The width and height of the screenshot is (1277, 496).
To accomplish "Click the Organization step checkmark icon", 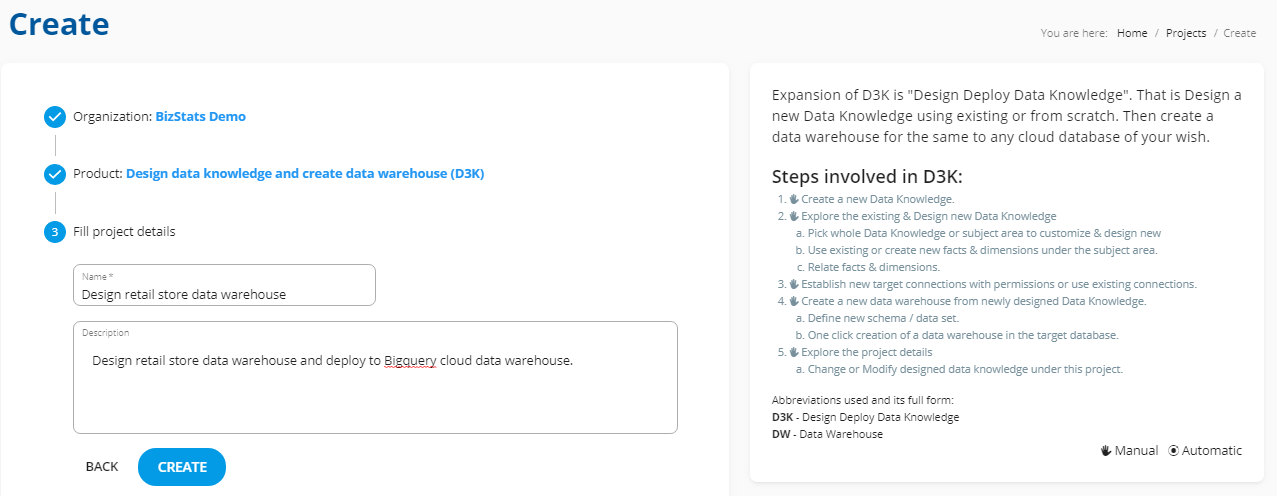I will pyautogui.click(x=55, y=117).
